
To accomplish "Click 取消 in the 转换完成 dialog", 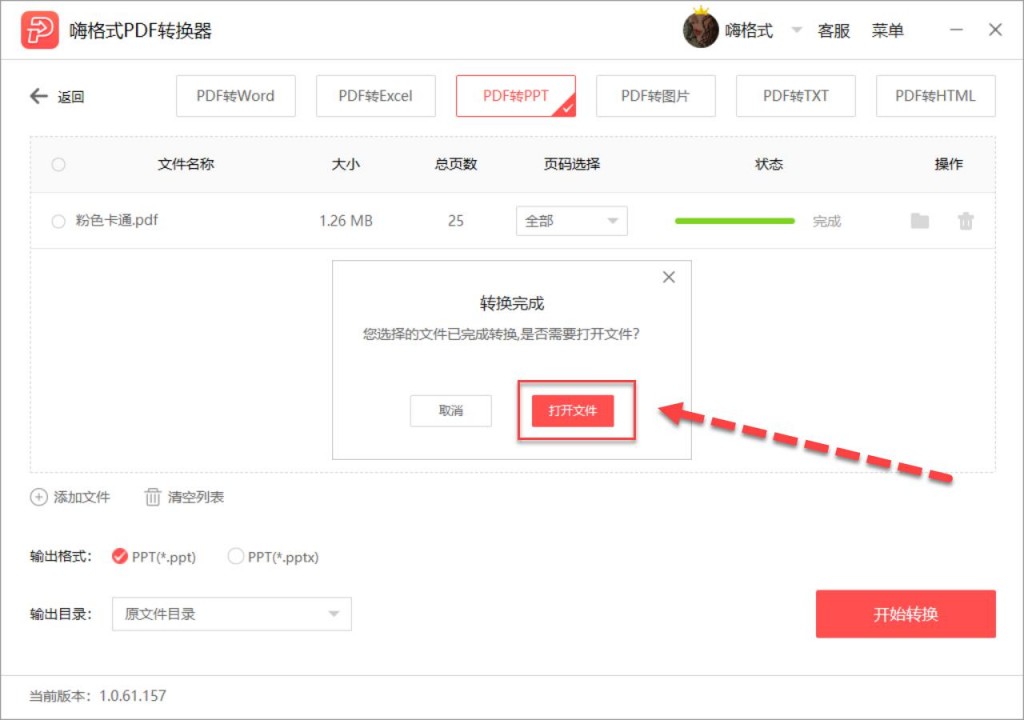I will pyautogui.click(x=451, y=410).
